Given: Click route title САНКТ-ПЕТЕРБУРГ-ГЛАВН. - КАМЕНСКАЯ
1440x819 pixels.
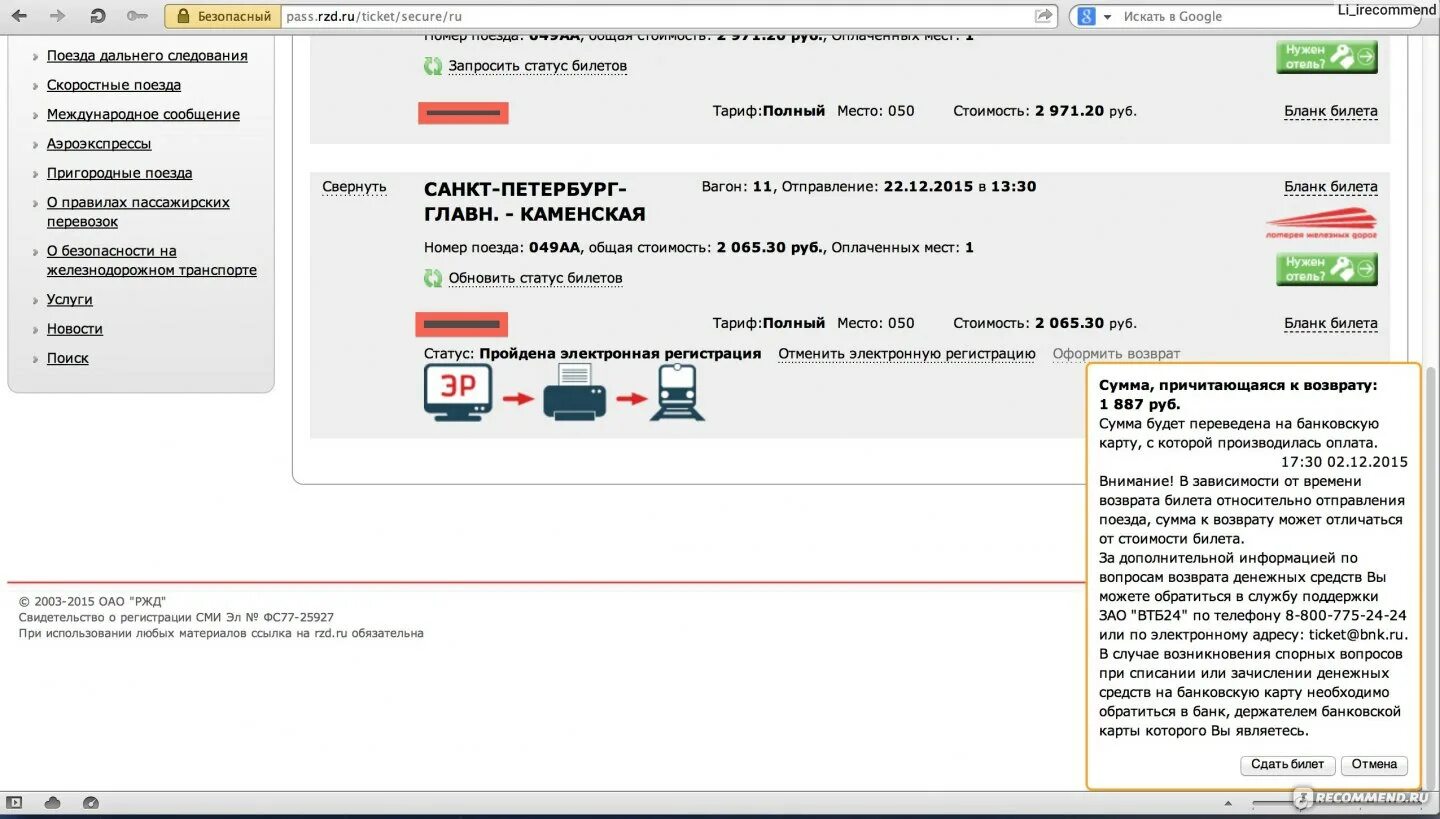Looking at the screenshot, I should click(535, 201).
